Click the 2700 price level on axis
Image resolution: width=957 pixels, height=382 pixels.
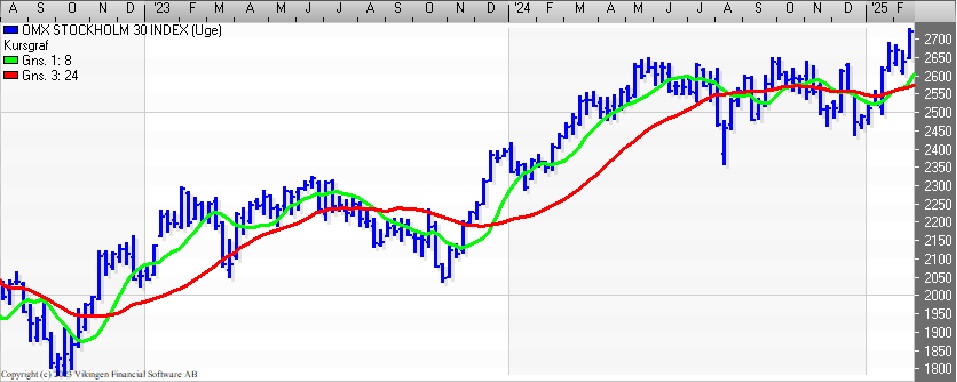coord(937,40)
